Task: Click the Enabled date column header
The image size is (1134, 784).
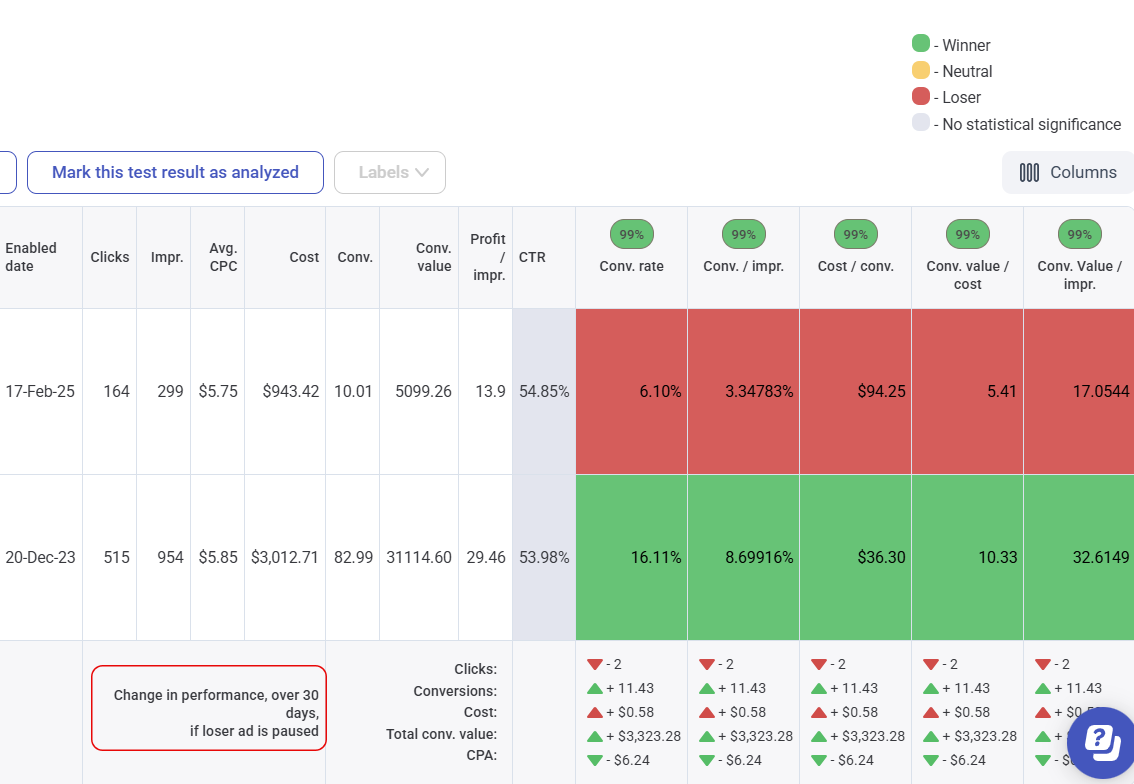Action: (x=31, y=257)
